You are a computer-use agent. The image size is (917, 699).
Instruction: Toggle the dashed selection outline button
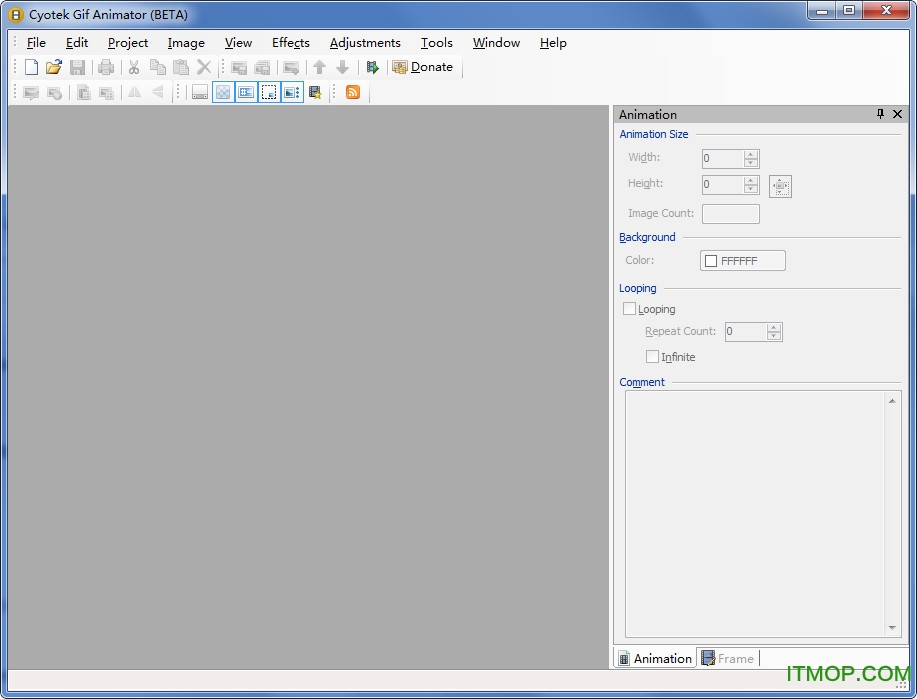click(x=268, y=92)
